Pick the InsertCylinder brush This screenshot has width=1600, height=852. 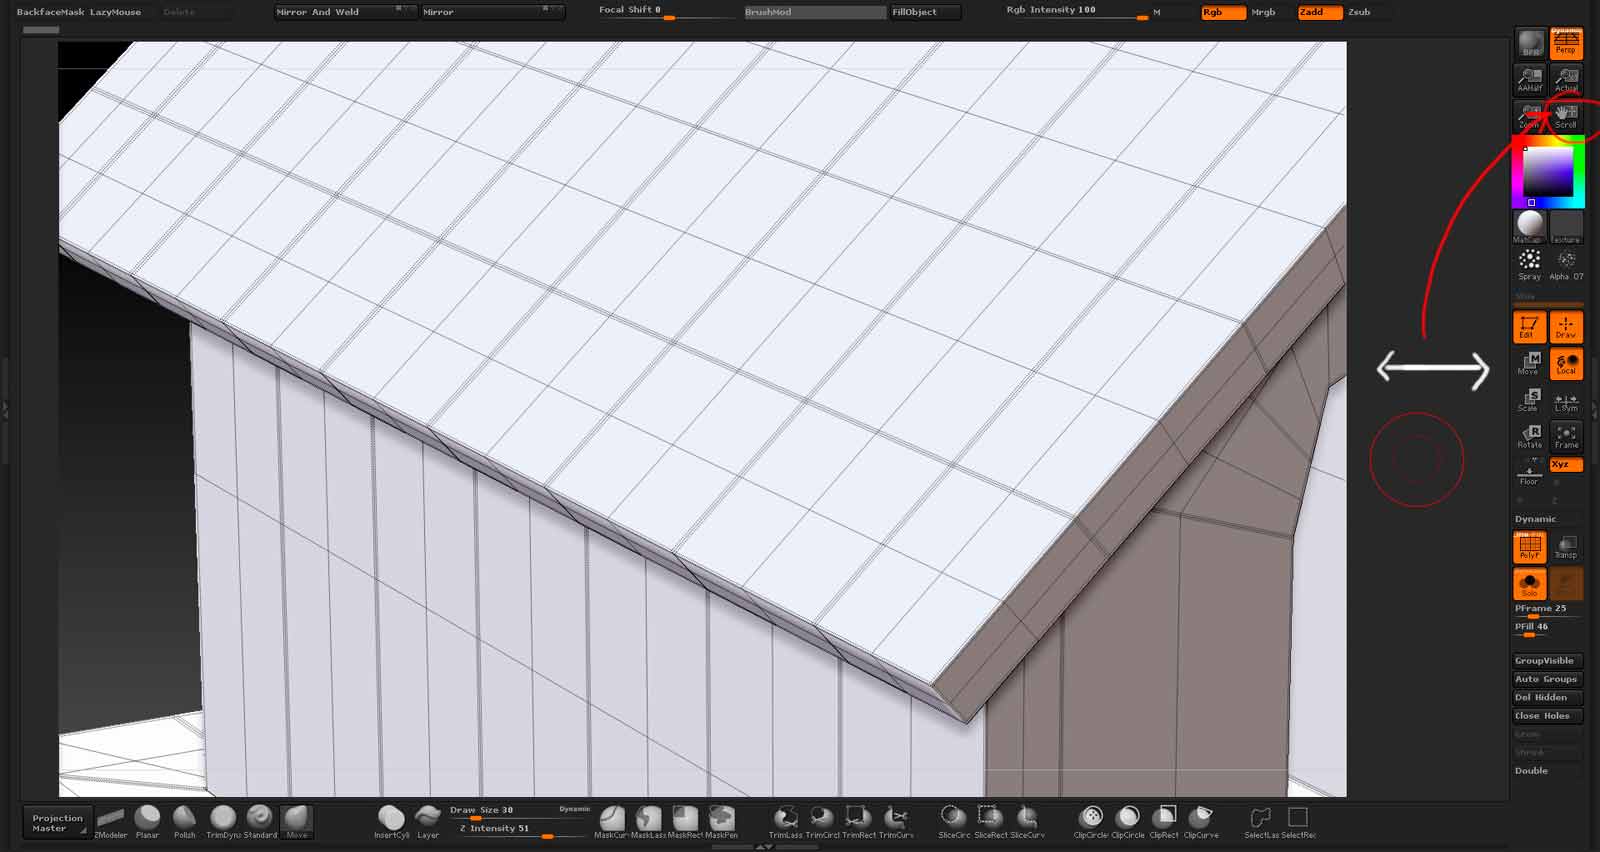391,821
